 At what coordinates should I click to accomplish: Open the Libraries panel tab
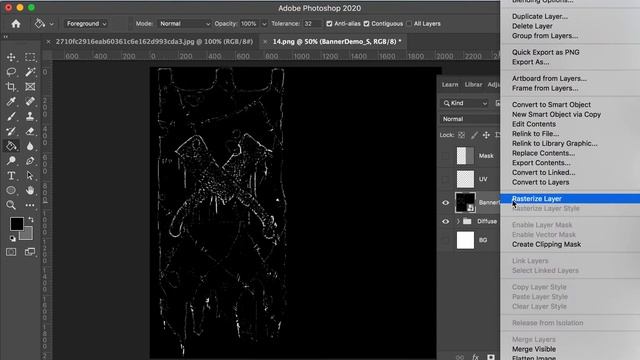point(473,84)
